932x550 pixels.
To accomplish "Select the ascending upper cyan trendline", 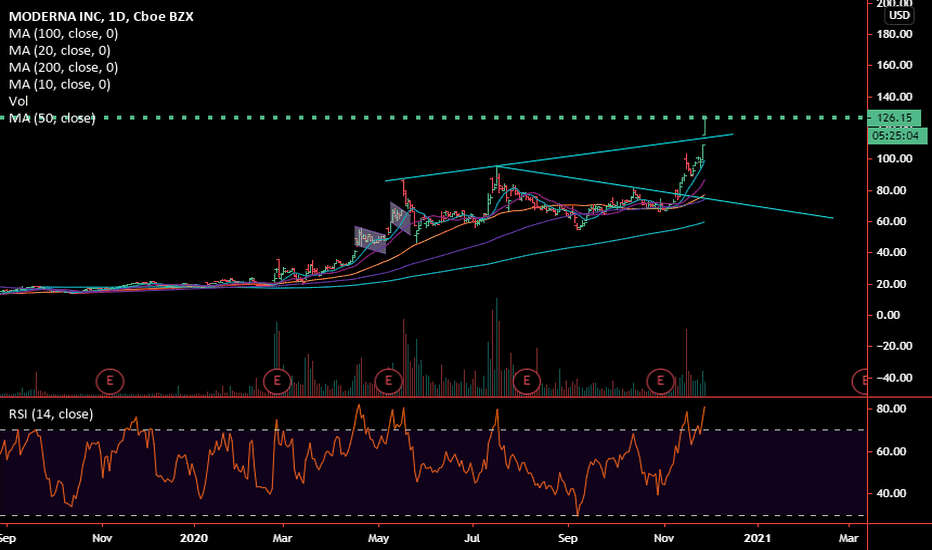I will (559, 158).
